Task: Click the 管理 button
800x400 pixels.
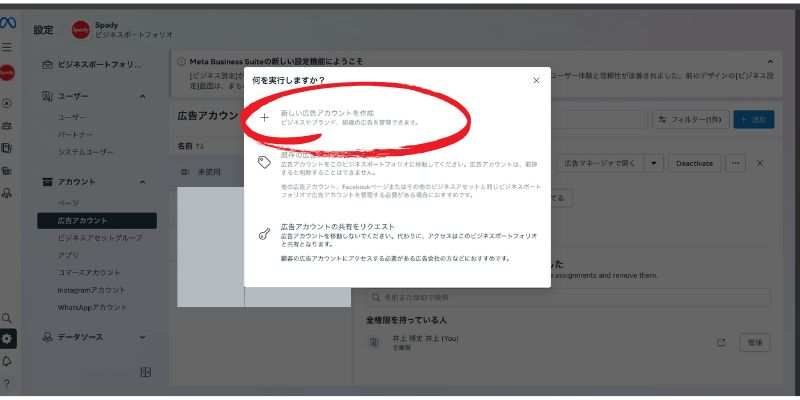Action: (755, 343)
